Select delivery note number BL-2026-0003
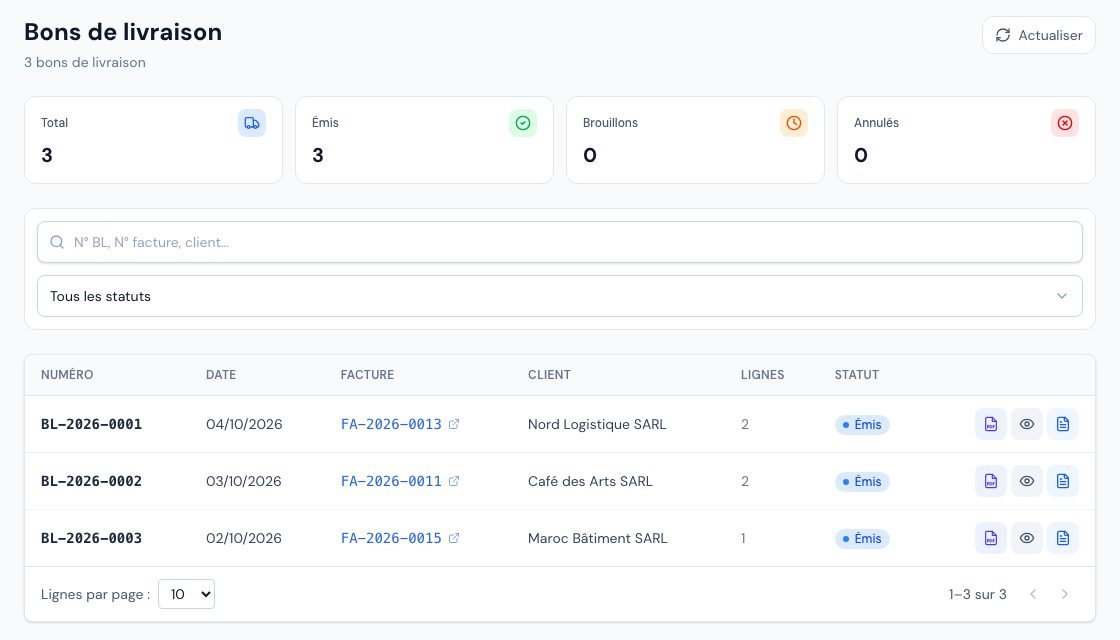This screenshot has width=1120, height=640. (91, 539)
